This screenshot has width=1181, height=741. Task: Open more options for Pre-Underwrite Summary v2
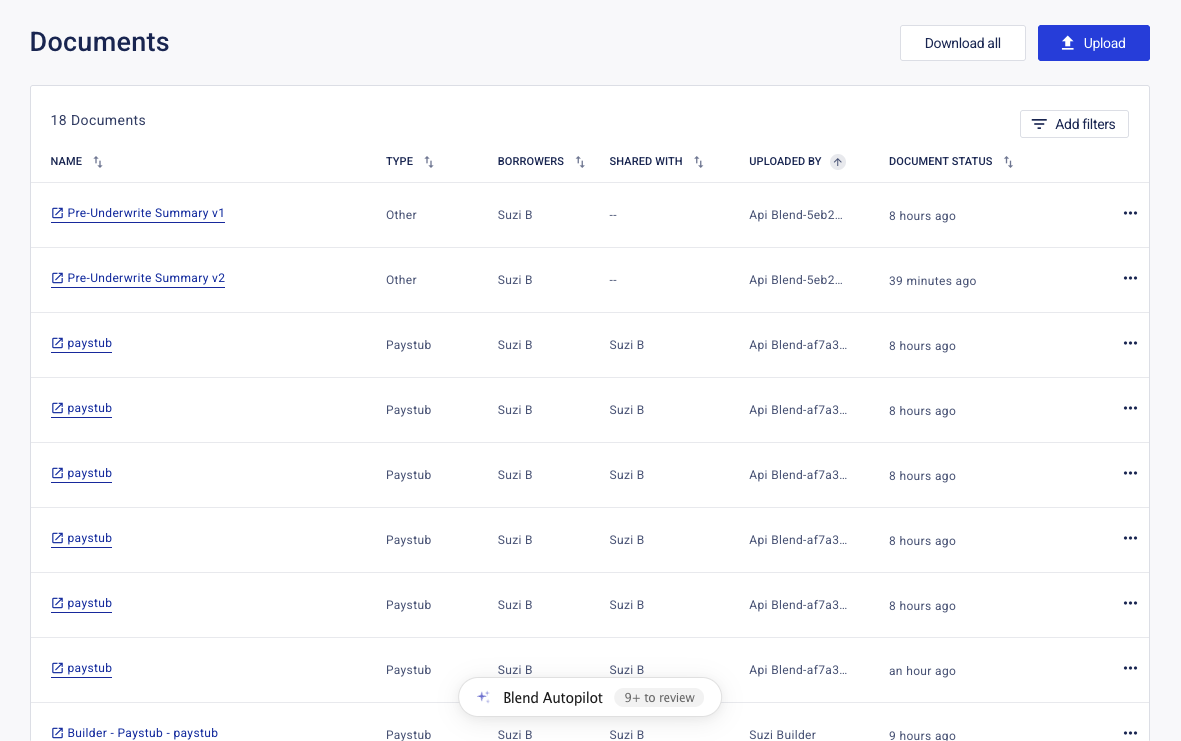[x=1130, y=279]
